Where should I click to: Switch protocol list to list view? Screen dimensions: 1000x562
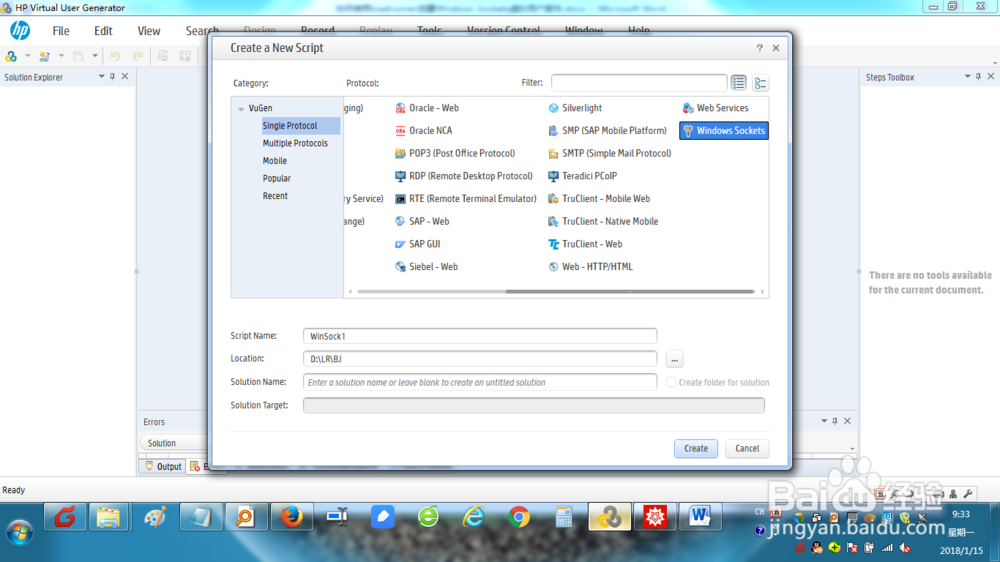tap(739, 83)
